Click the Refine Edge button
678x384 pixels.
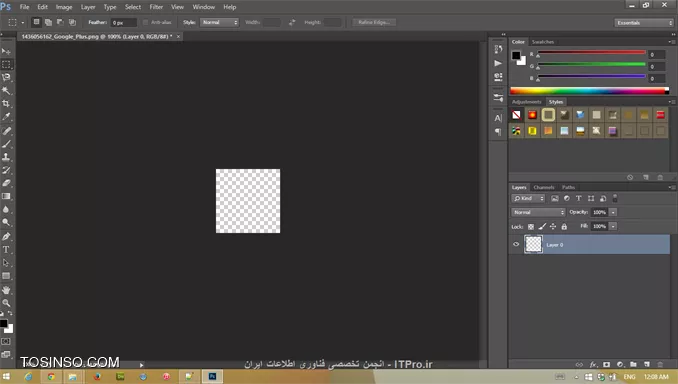(374, 22)
